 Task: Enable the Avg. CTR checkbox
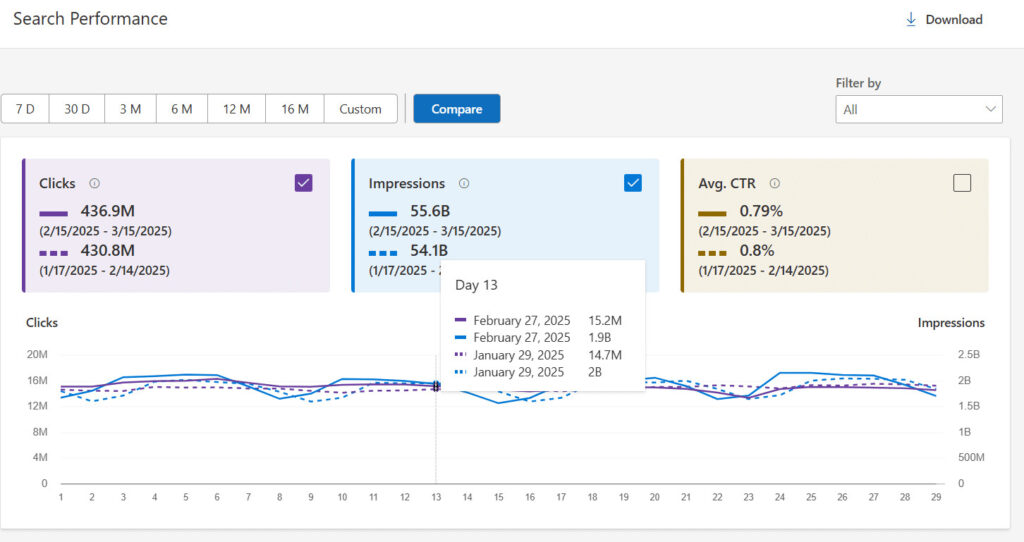click(x=962, y=182)
